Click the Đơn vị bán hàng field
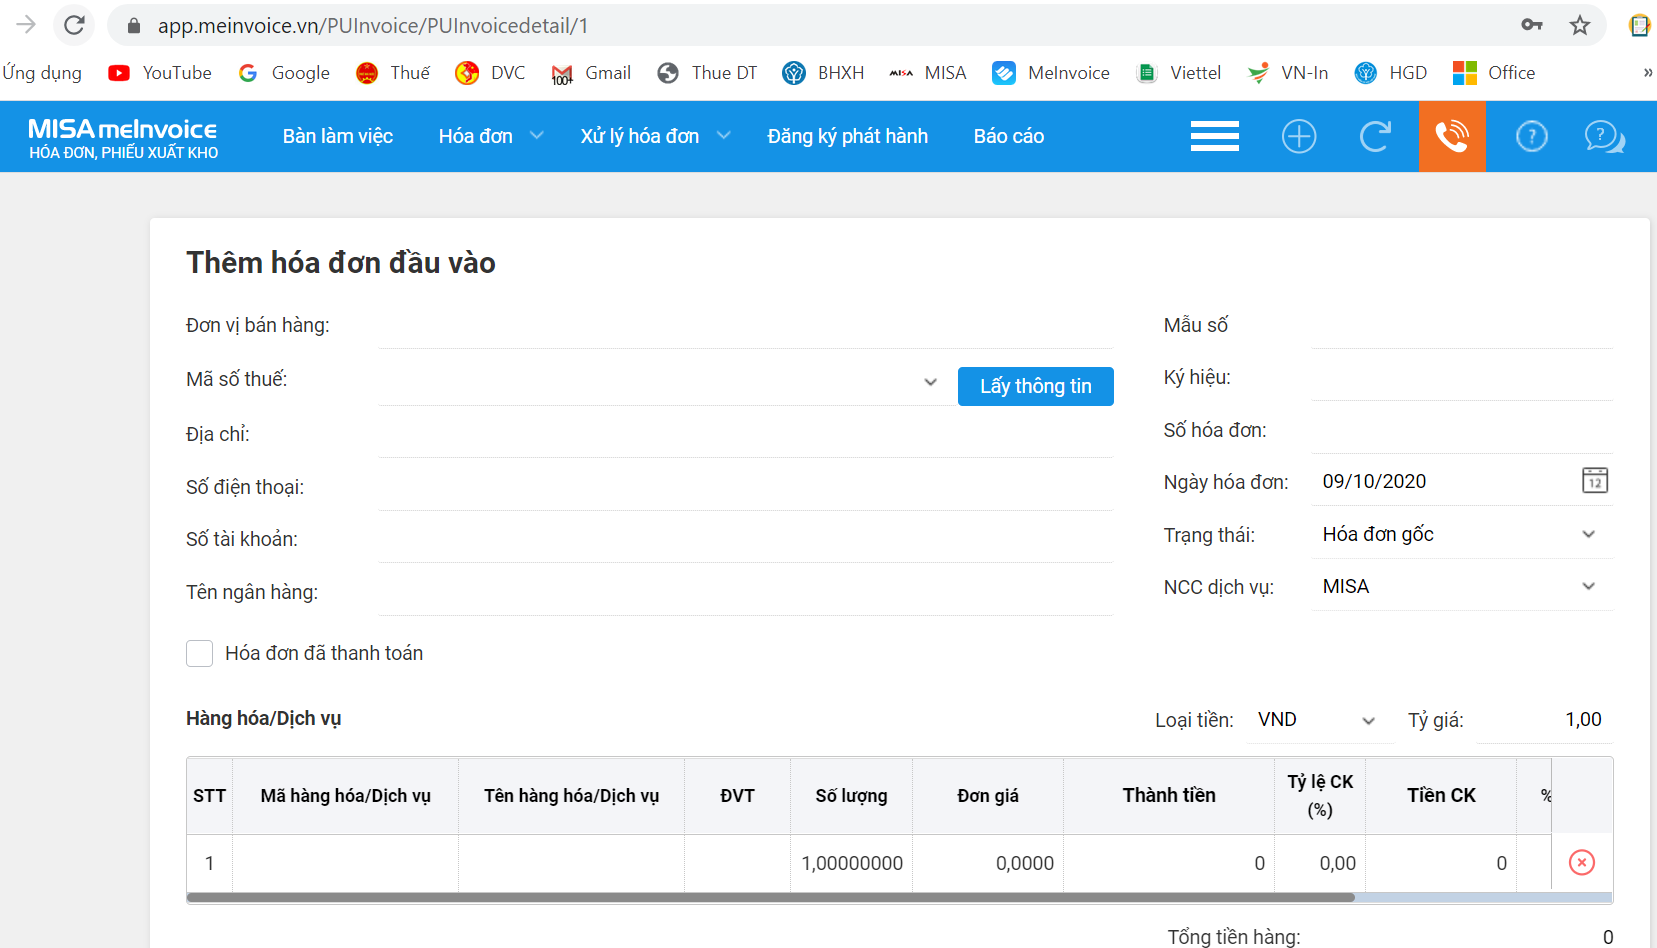The width and height of the screenshot is (1657, 948). pos(745,327)
